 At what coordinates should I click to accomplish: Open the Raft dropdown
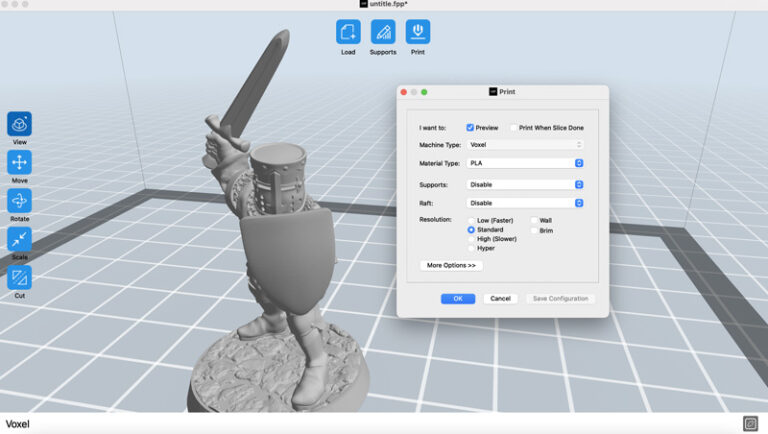tap(525, 203)
